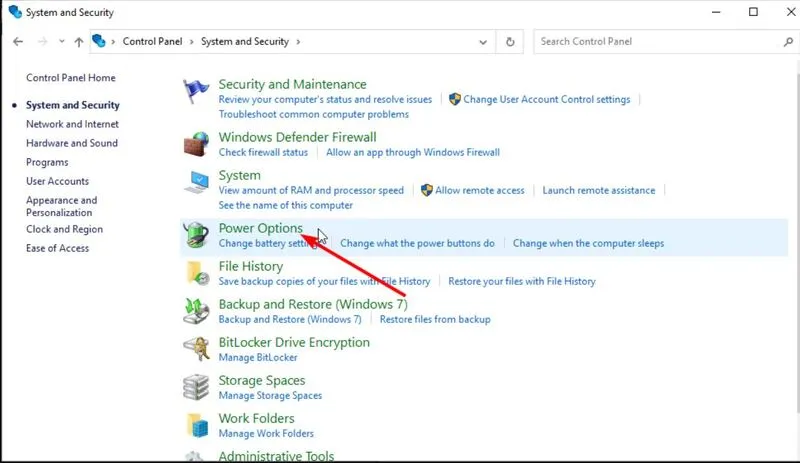Screen dimensions: 800x463
Task: Open Clock and Region in sidebar
Action: 64,229
